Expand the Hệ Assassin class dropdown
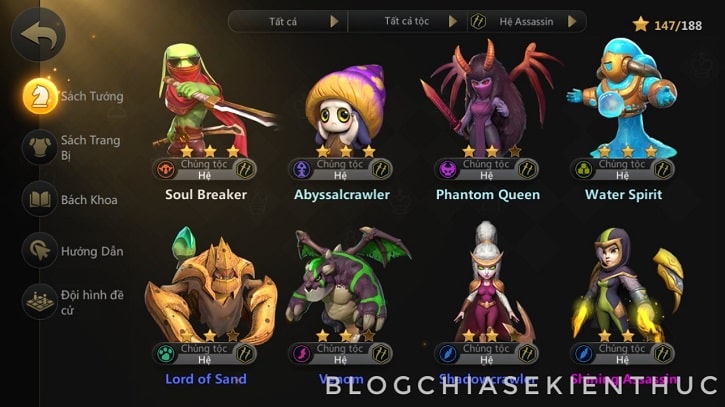This screenshot has width=725, height=407. tap(527, 21)
